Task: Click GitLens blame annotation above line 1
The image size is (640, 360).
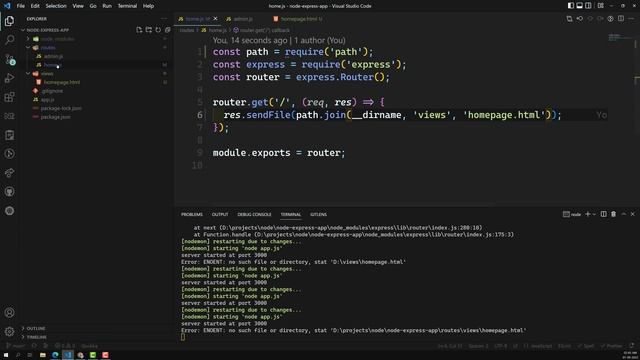Action: pyautogui.click(x=279, y=40)
